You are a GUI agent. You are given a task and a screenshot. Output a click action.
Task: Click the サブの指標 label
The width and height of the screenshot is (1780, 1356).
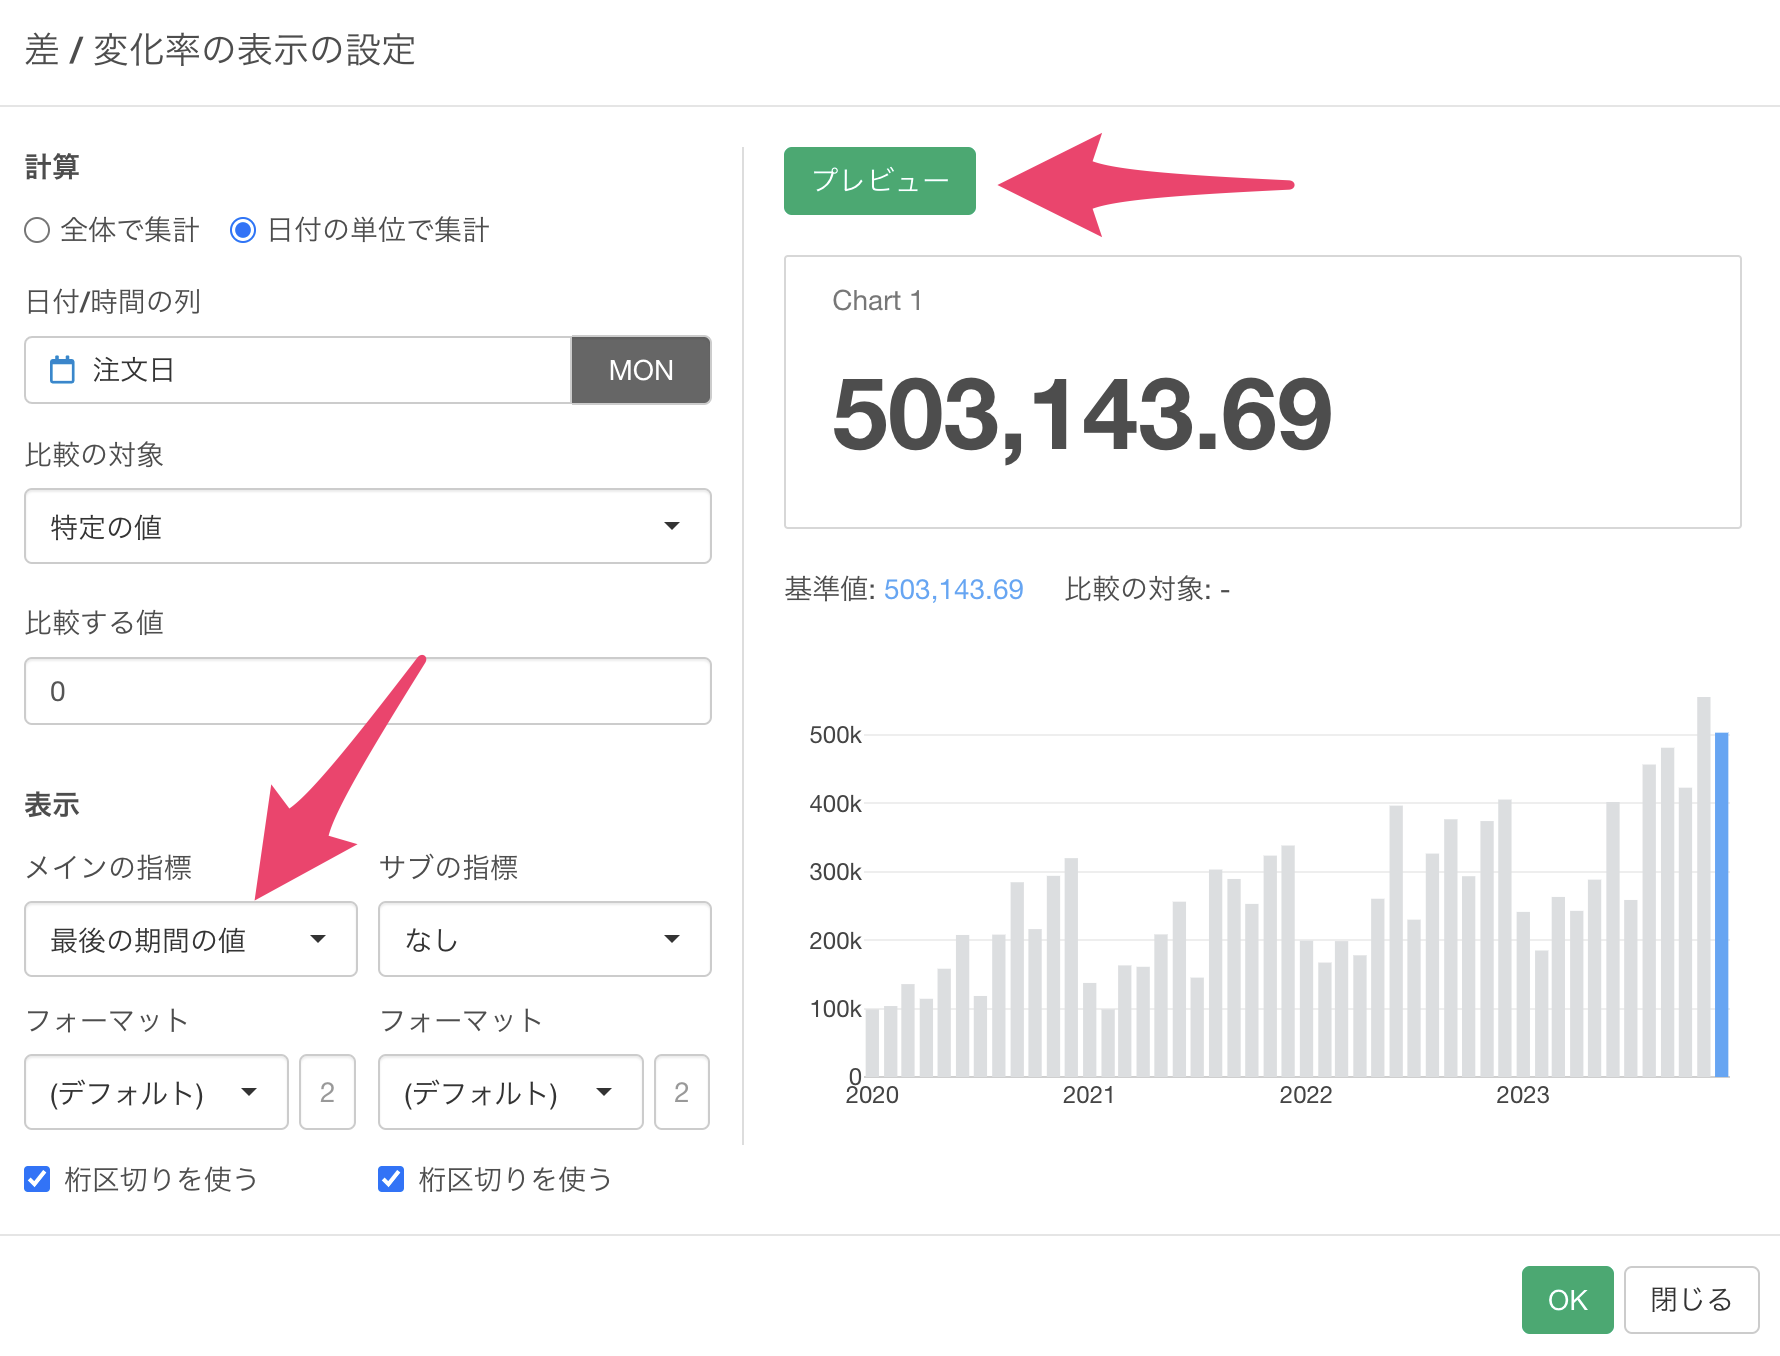[448, 867]
